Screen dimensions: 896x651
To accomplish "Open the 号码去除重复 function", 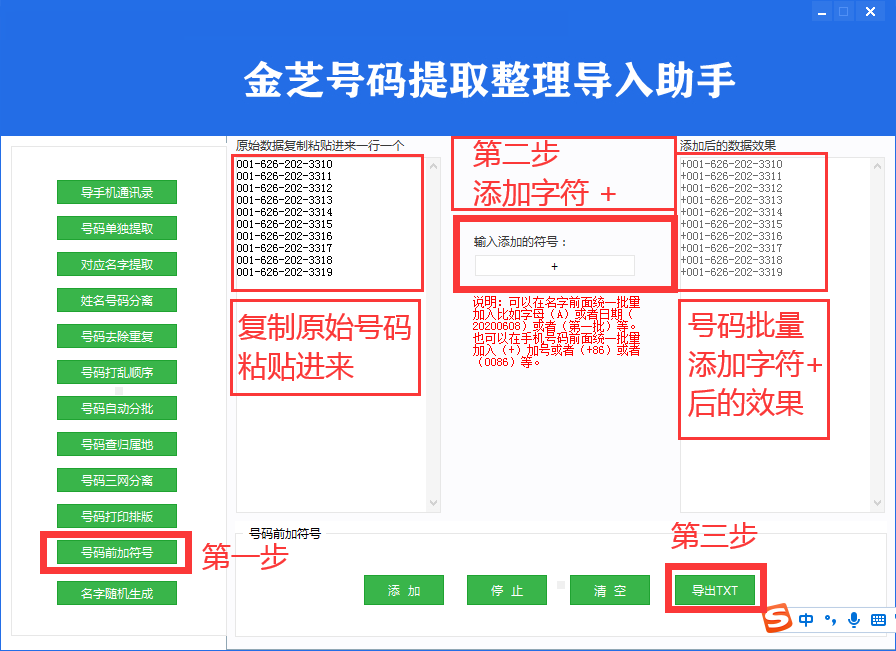I will pos(116,336).
